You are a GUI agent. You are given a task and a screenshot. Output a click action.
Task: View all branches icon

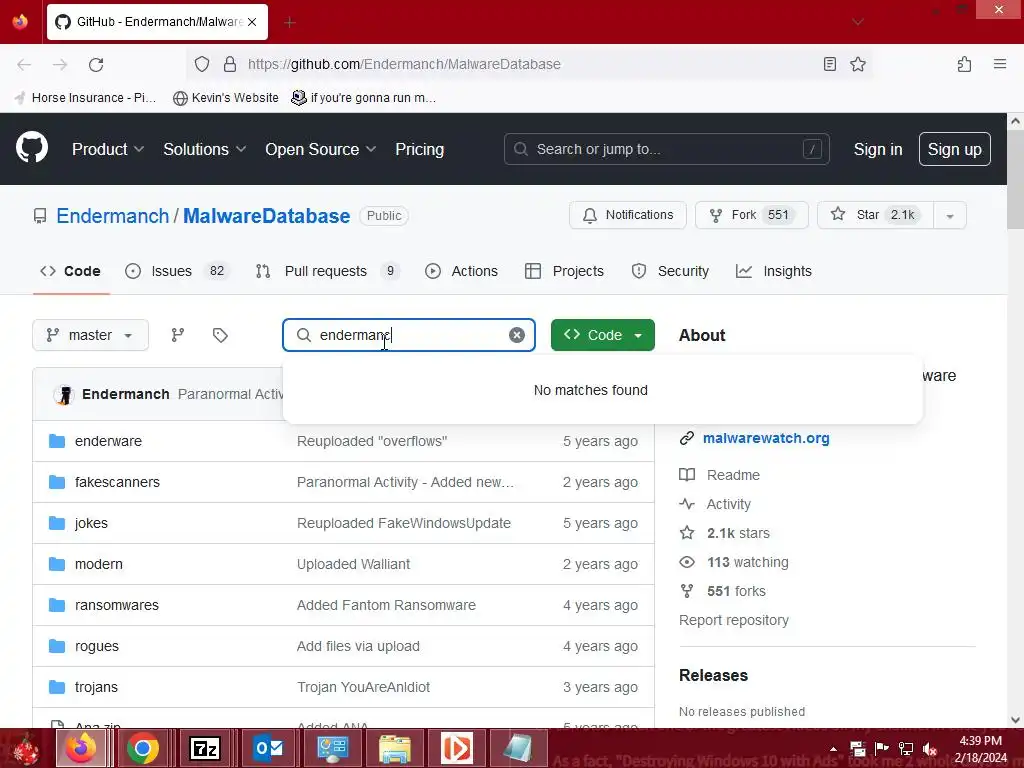178,335
